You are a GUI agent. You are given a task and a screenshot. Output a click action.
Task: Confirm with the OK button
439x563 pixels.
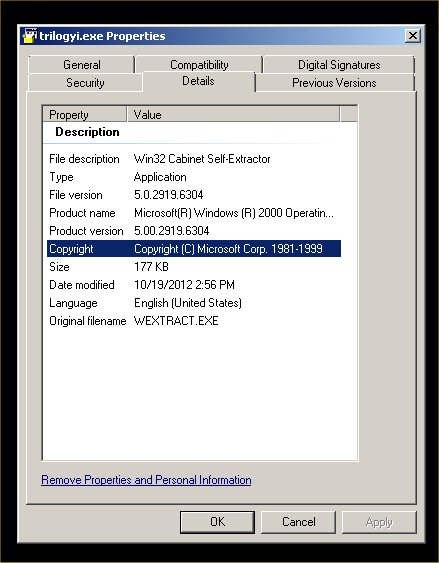[218, 522]
